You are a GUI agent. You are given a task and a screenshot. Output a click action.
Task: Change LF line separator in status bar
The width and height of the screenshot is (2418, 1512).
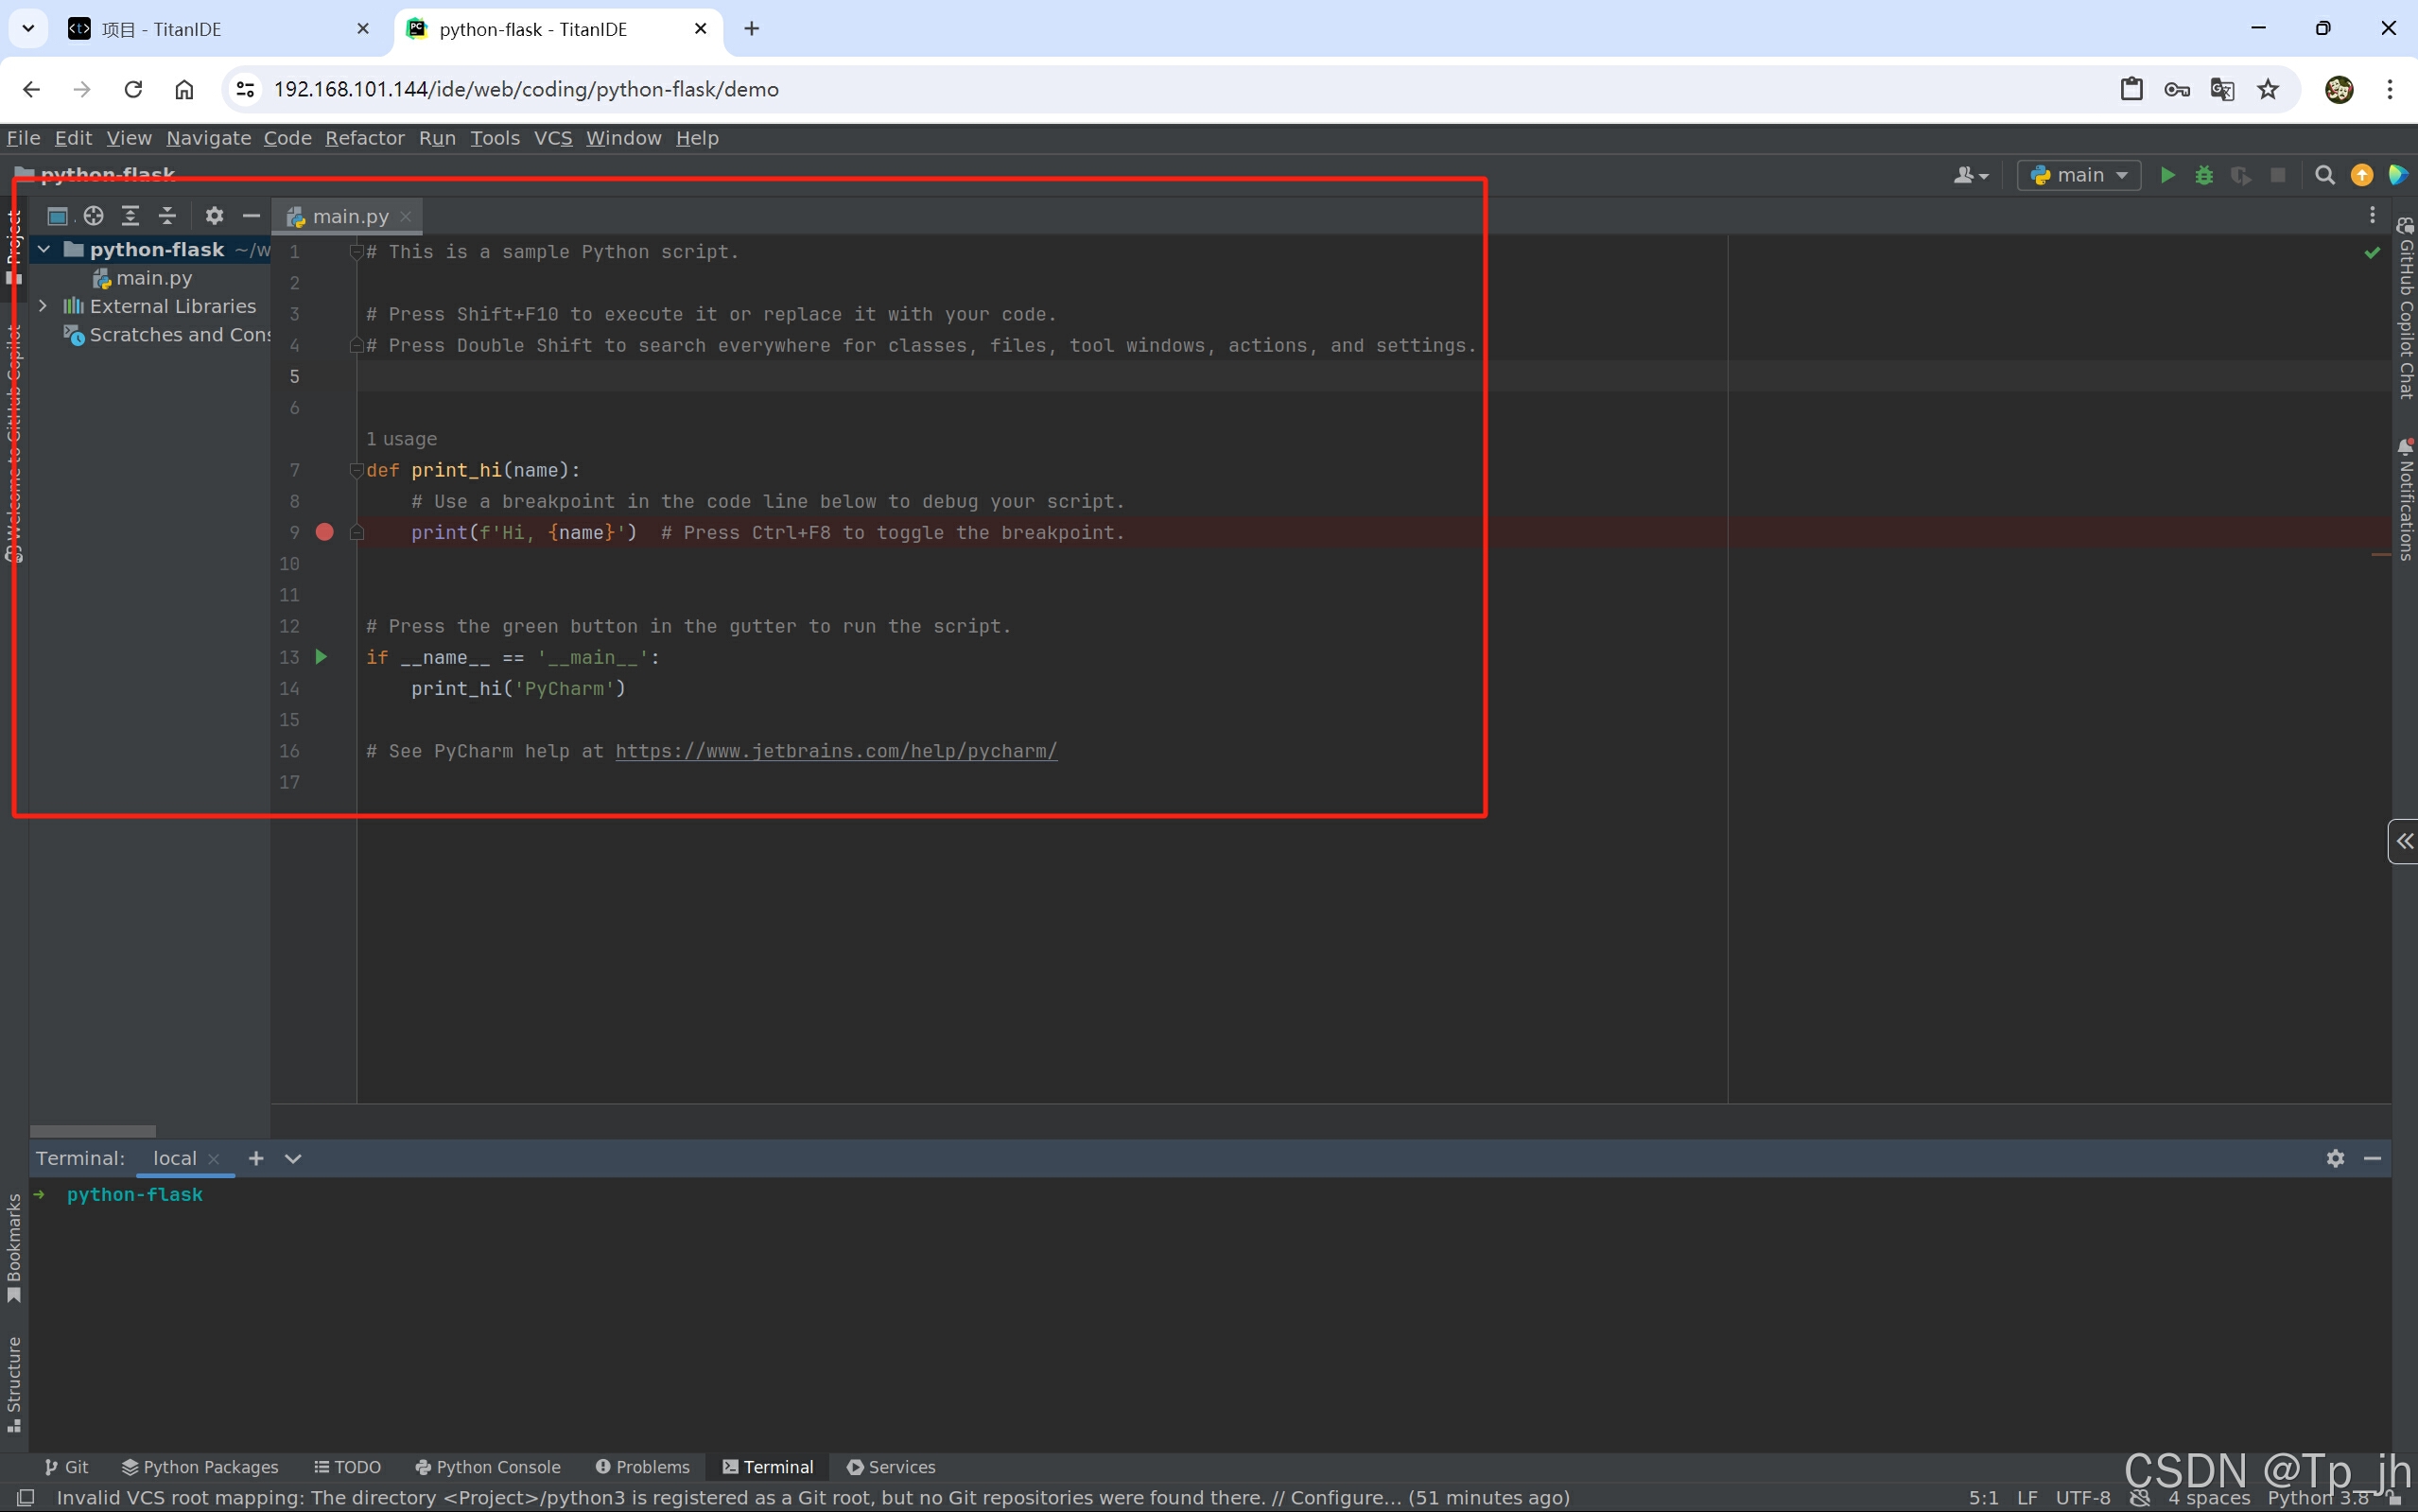(x=2027, y=1498)
